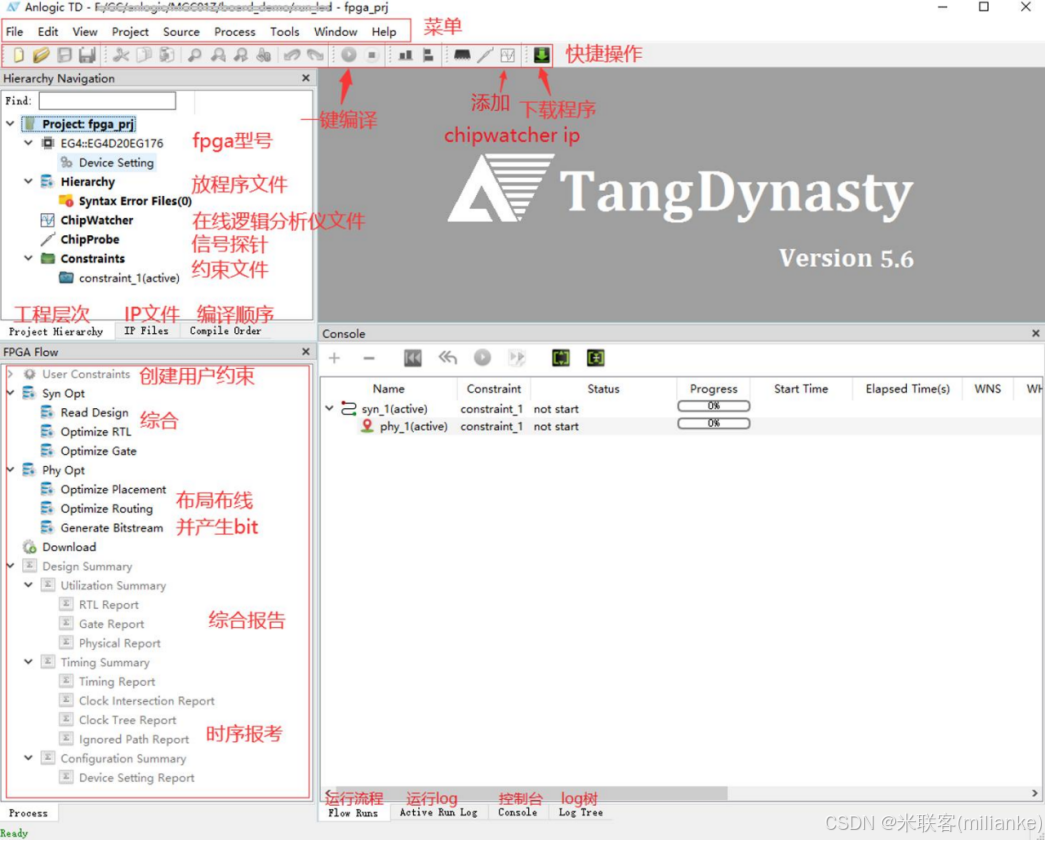Image resolution: width=1046 pixels, height=841 pixels.
Task: Collapse the Phy Opt flow node
Action: click(10, 470)
